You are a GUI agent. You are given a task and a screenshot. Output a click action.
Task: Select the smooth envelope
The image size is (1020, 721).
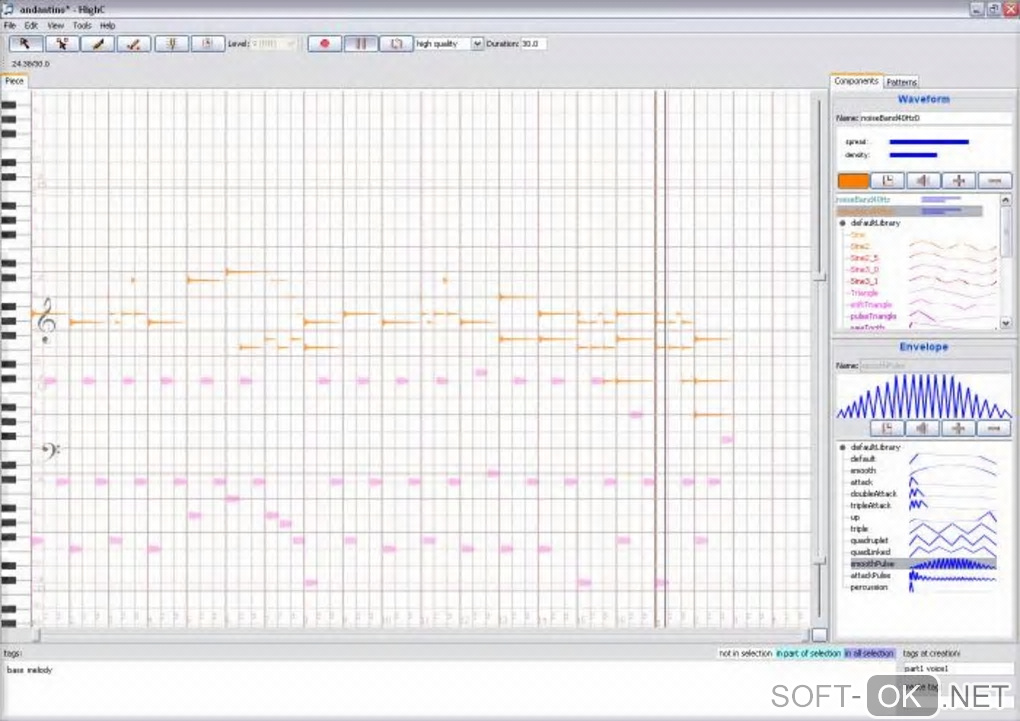(x=863, y=471)
